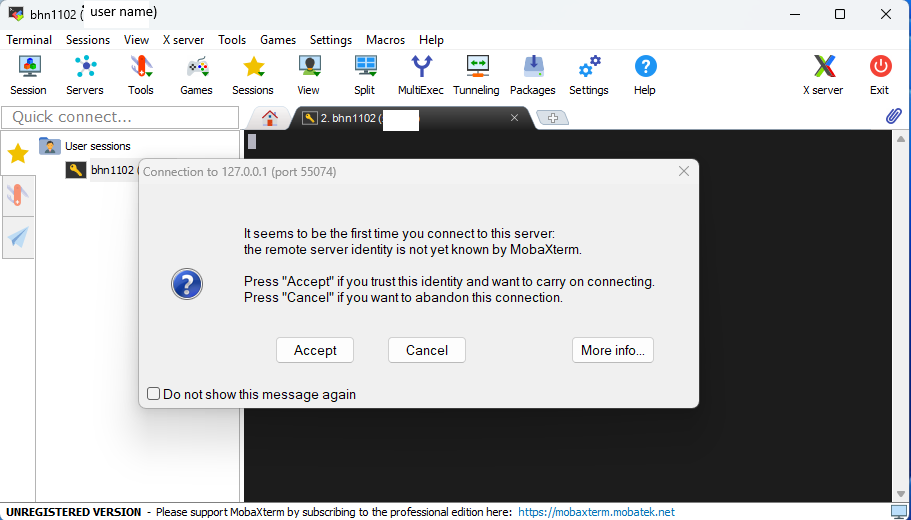This screenshot has width=911, height=520.
Task: Close the bhn1102 terminal tab
Action: tap(514, 118)
